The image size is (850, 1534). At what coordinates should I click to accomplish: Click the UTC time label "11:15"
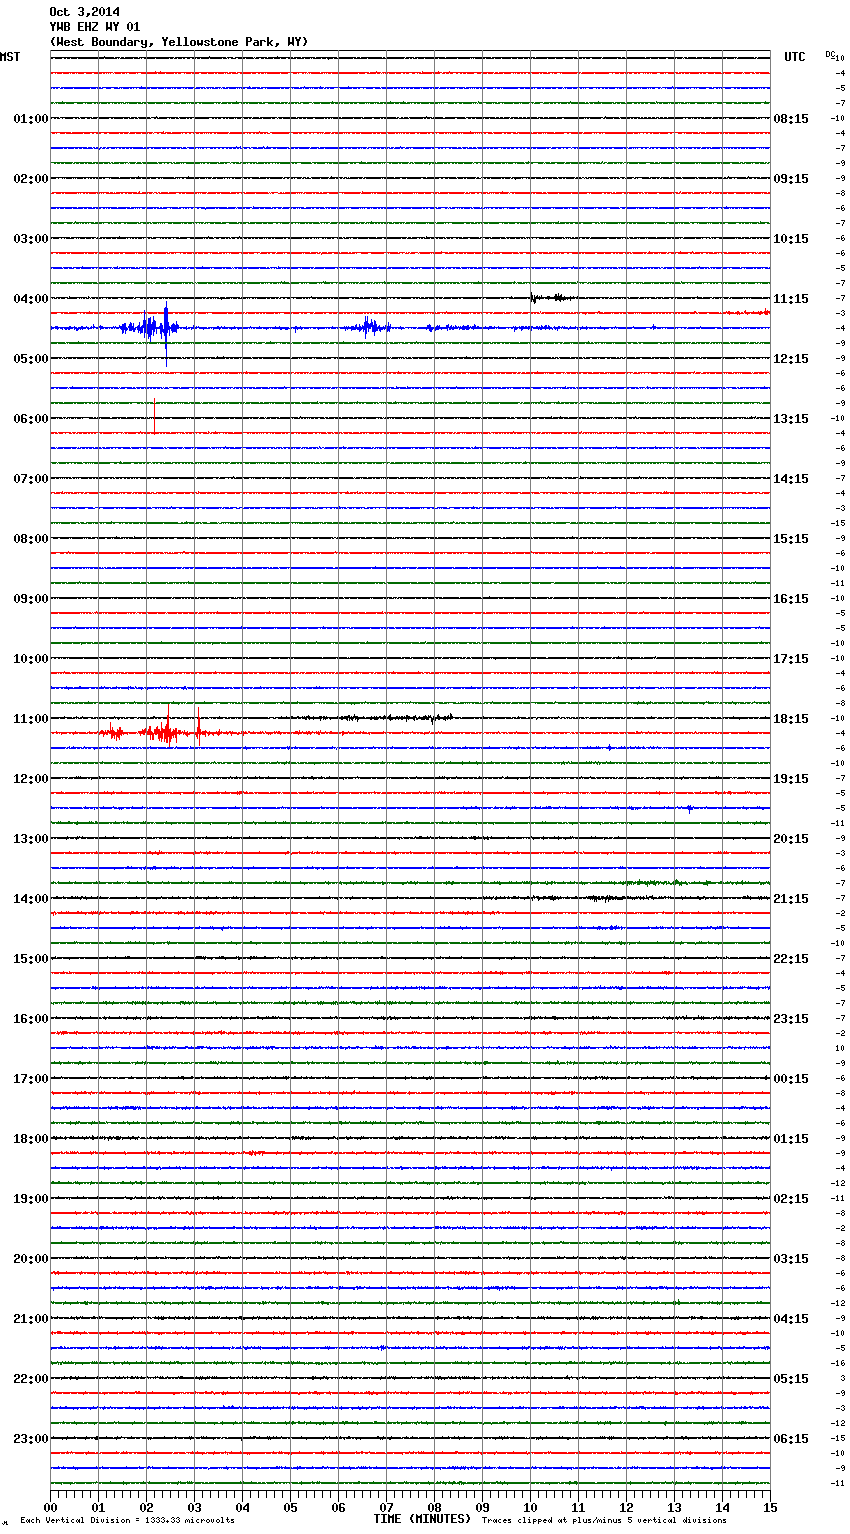[791, 299]
